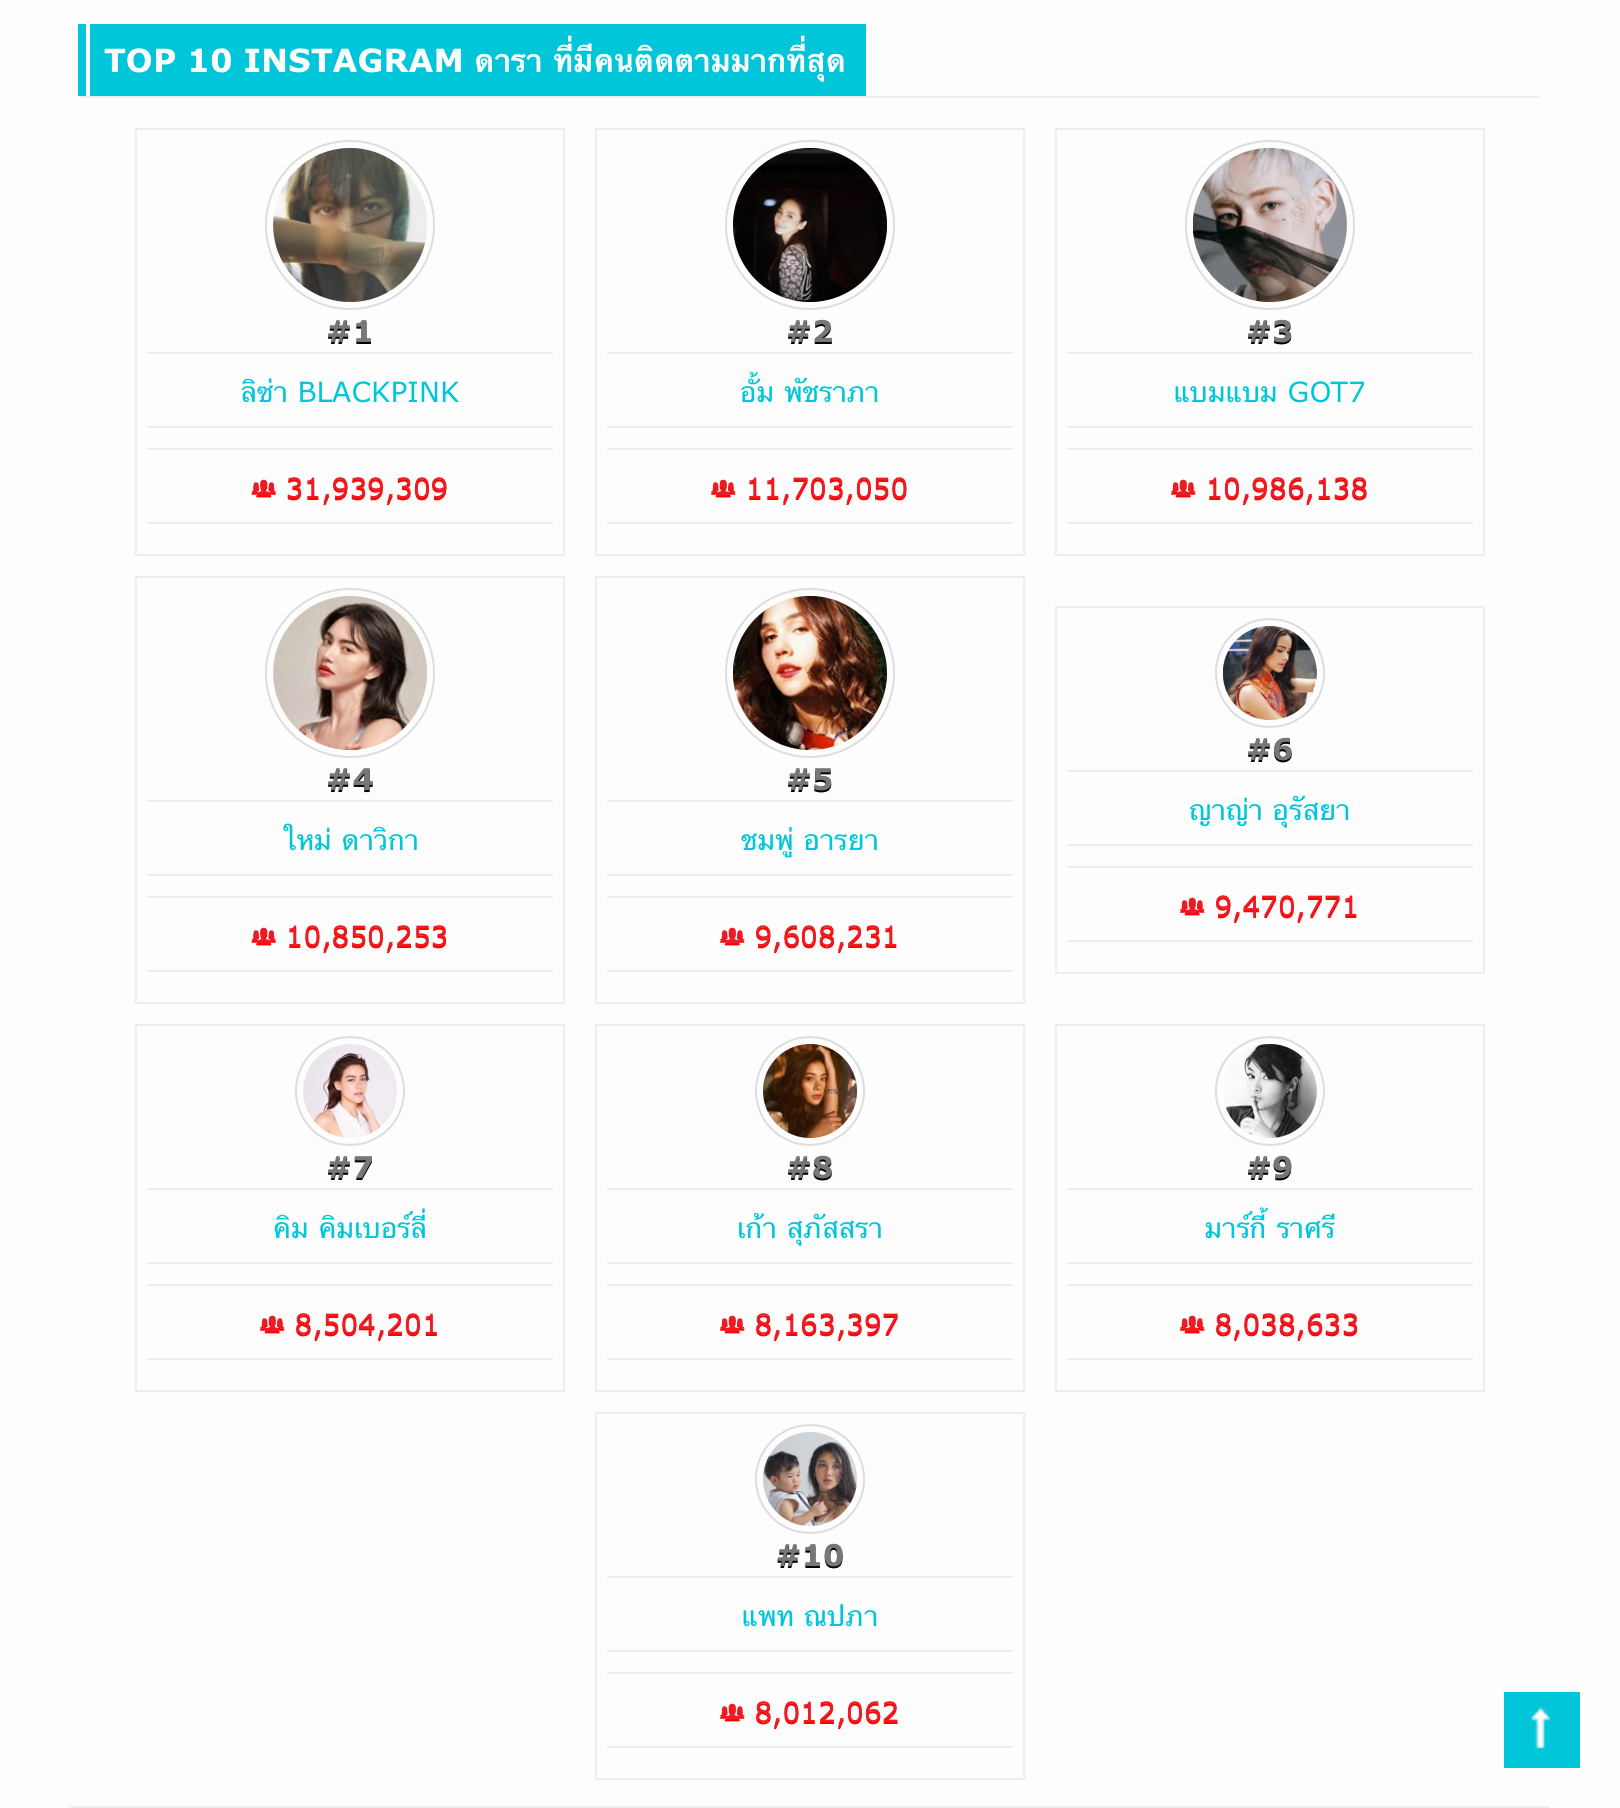
Task: Click rank #1 profile photo
Action: [350, 225]
